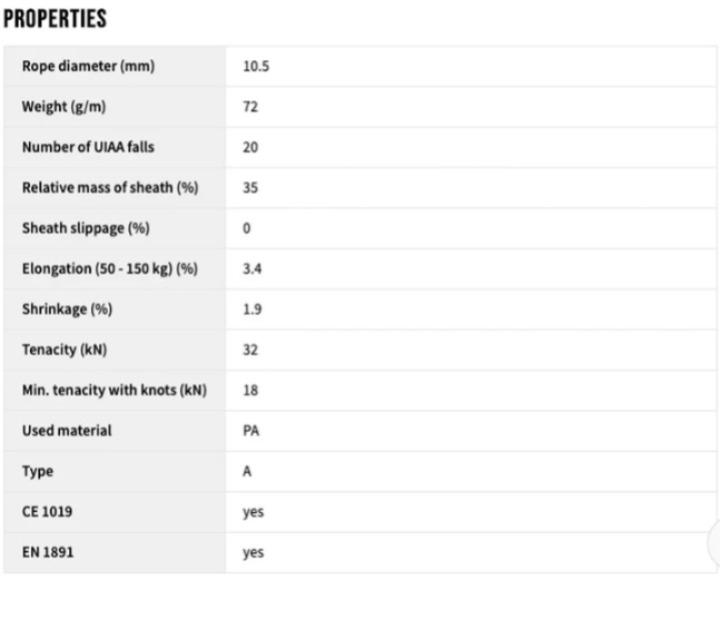Click the Relative mass of sheath label

(110, 188)
